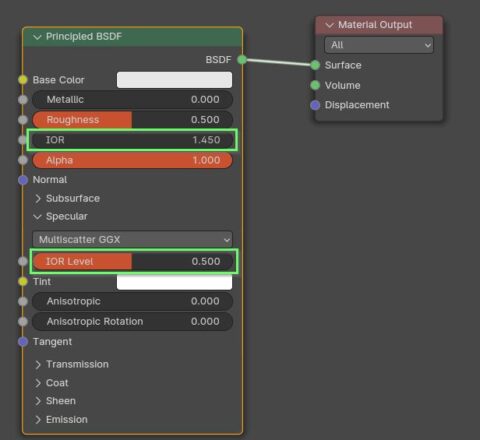Click the Roughness slider
Viewport: 480px width, 440px height.
132,120
